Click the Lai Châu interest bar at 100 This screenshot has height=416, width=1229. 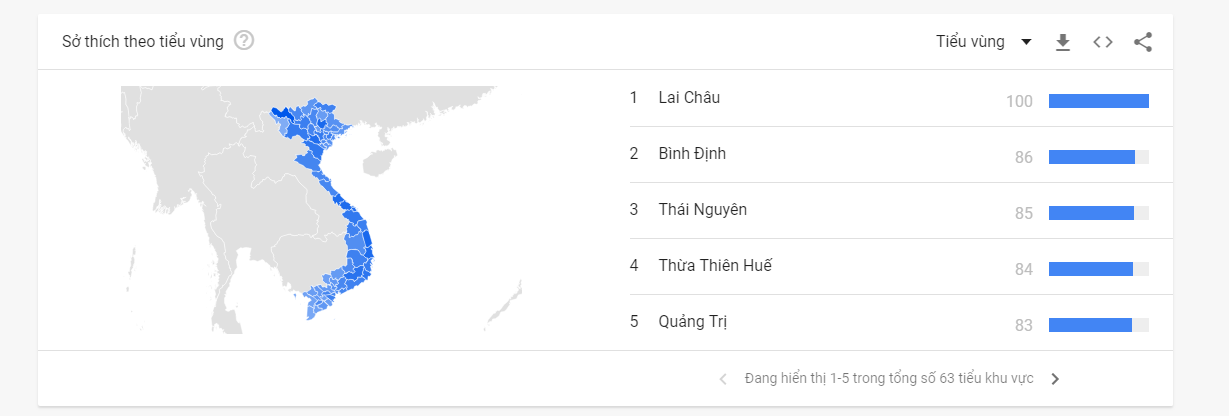coord(1099,101)
